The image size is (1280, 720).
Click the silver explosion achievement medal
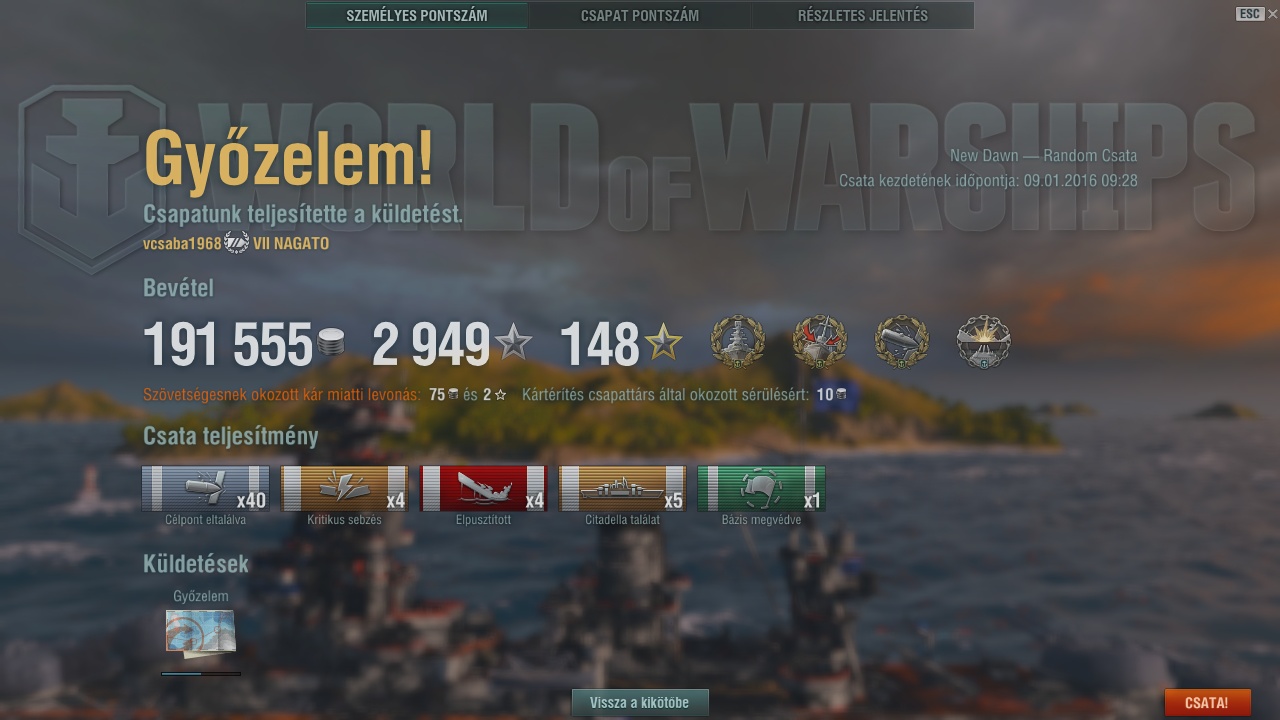click(983, 342)
